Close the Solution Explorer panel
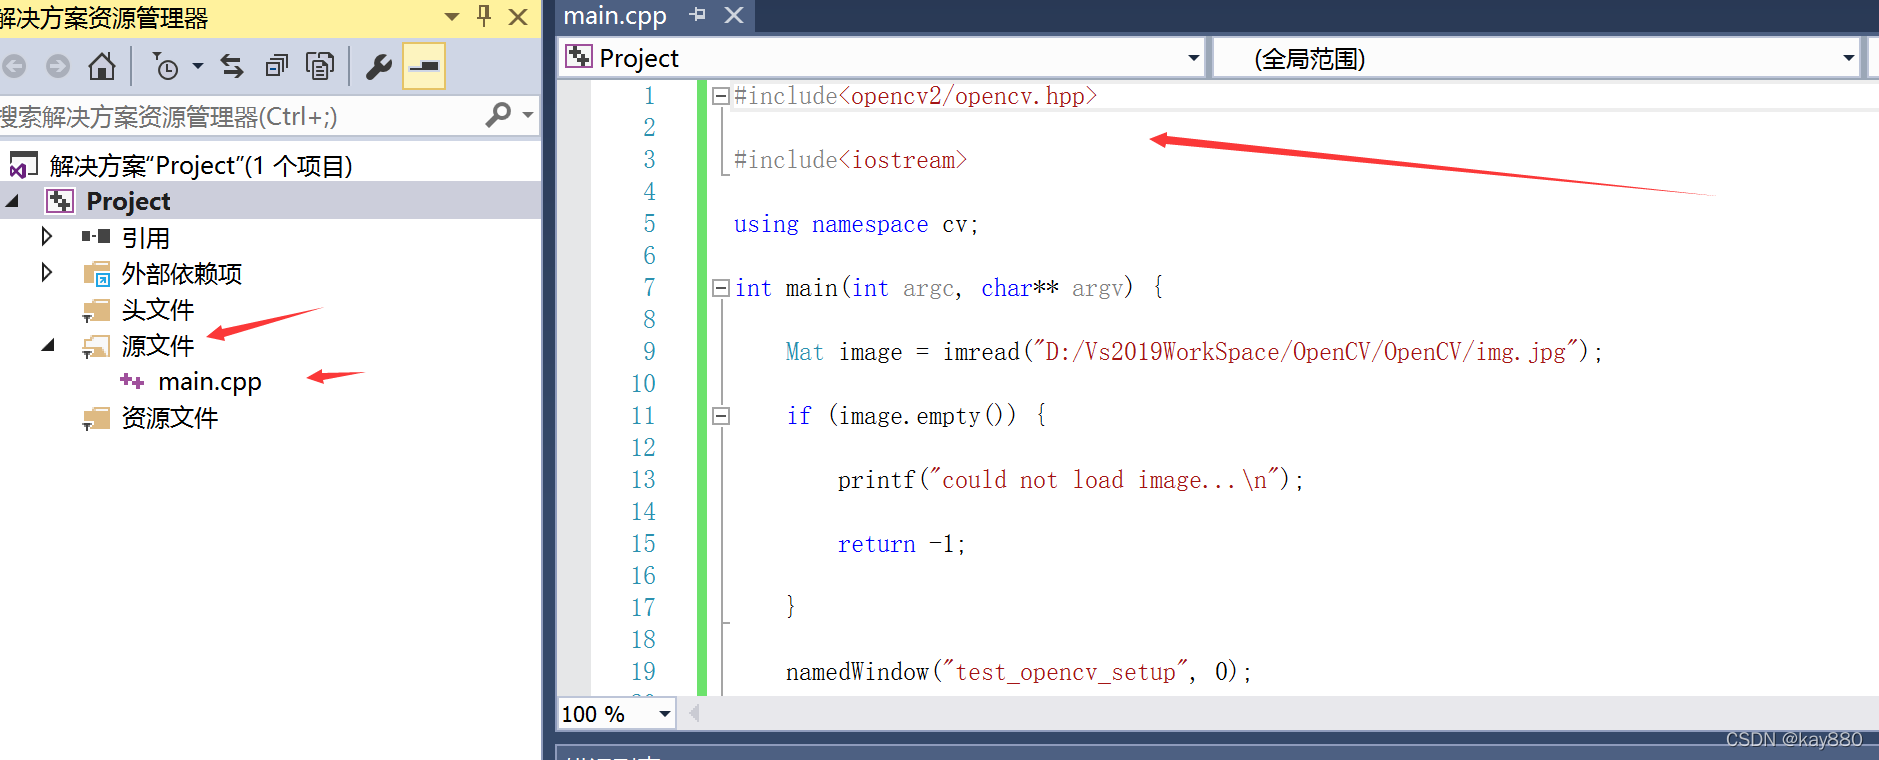Image resolution: width=1879 pixels, height=760 pixels. pyautogui.click(x=518, y=17)
